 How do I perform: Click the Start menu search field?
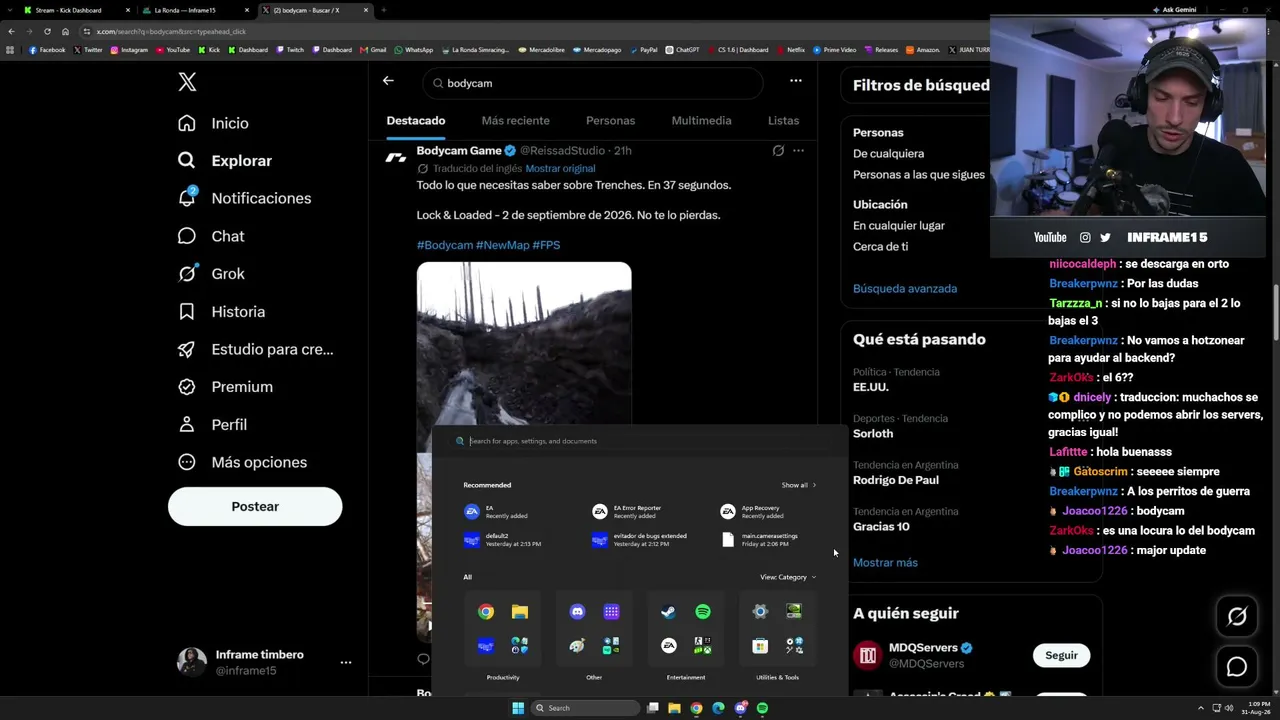point(640,441)
